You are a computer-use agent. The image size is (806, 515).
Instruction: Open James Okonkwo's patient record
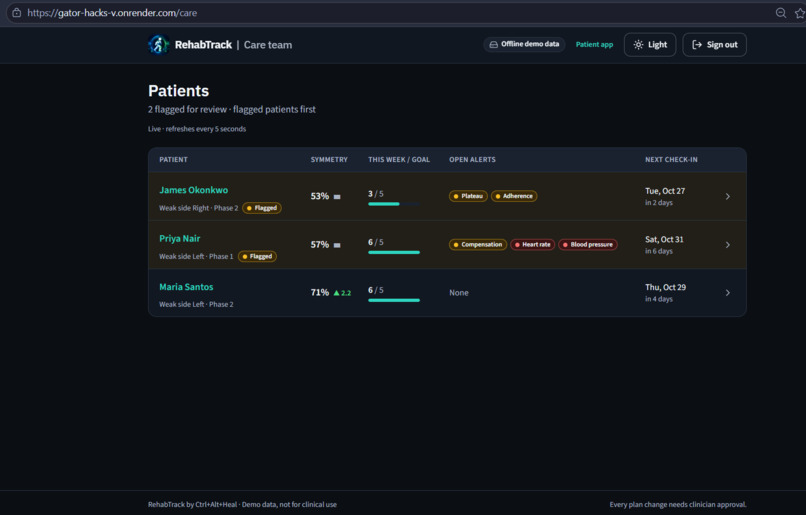point(193,190)
